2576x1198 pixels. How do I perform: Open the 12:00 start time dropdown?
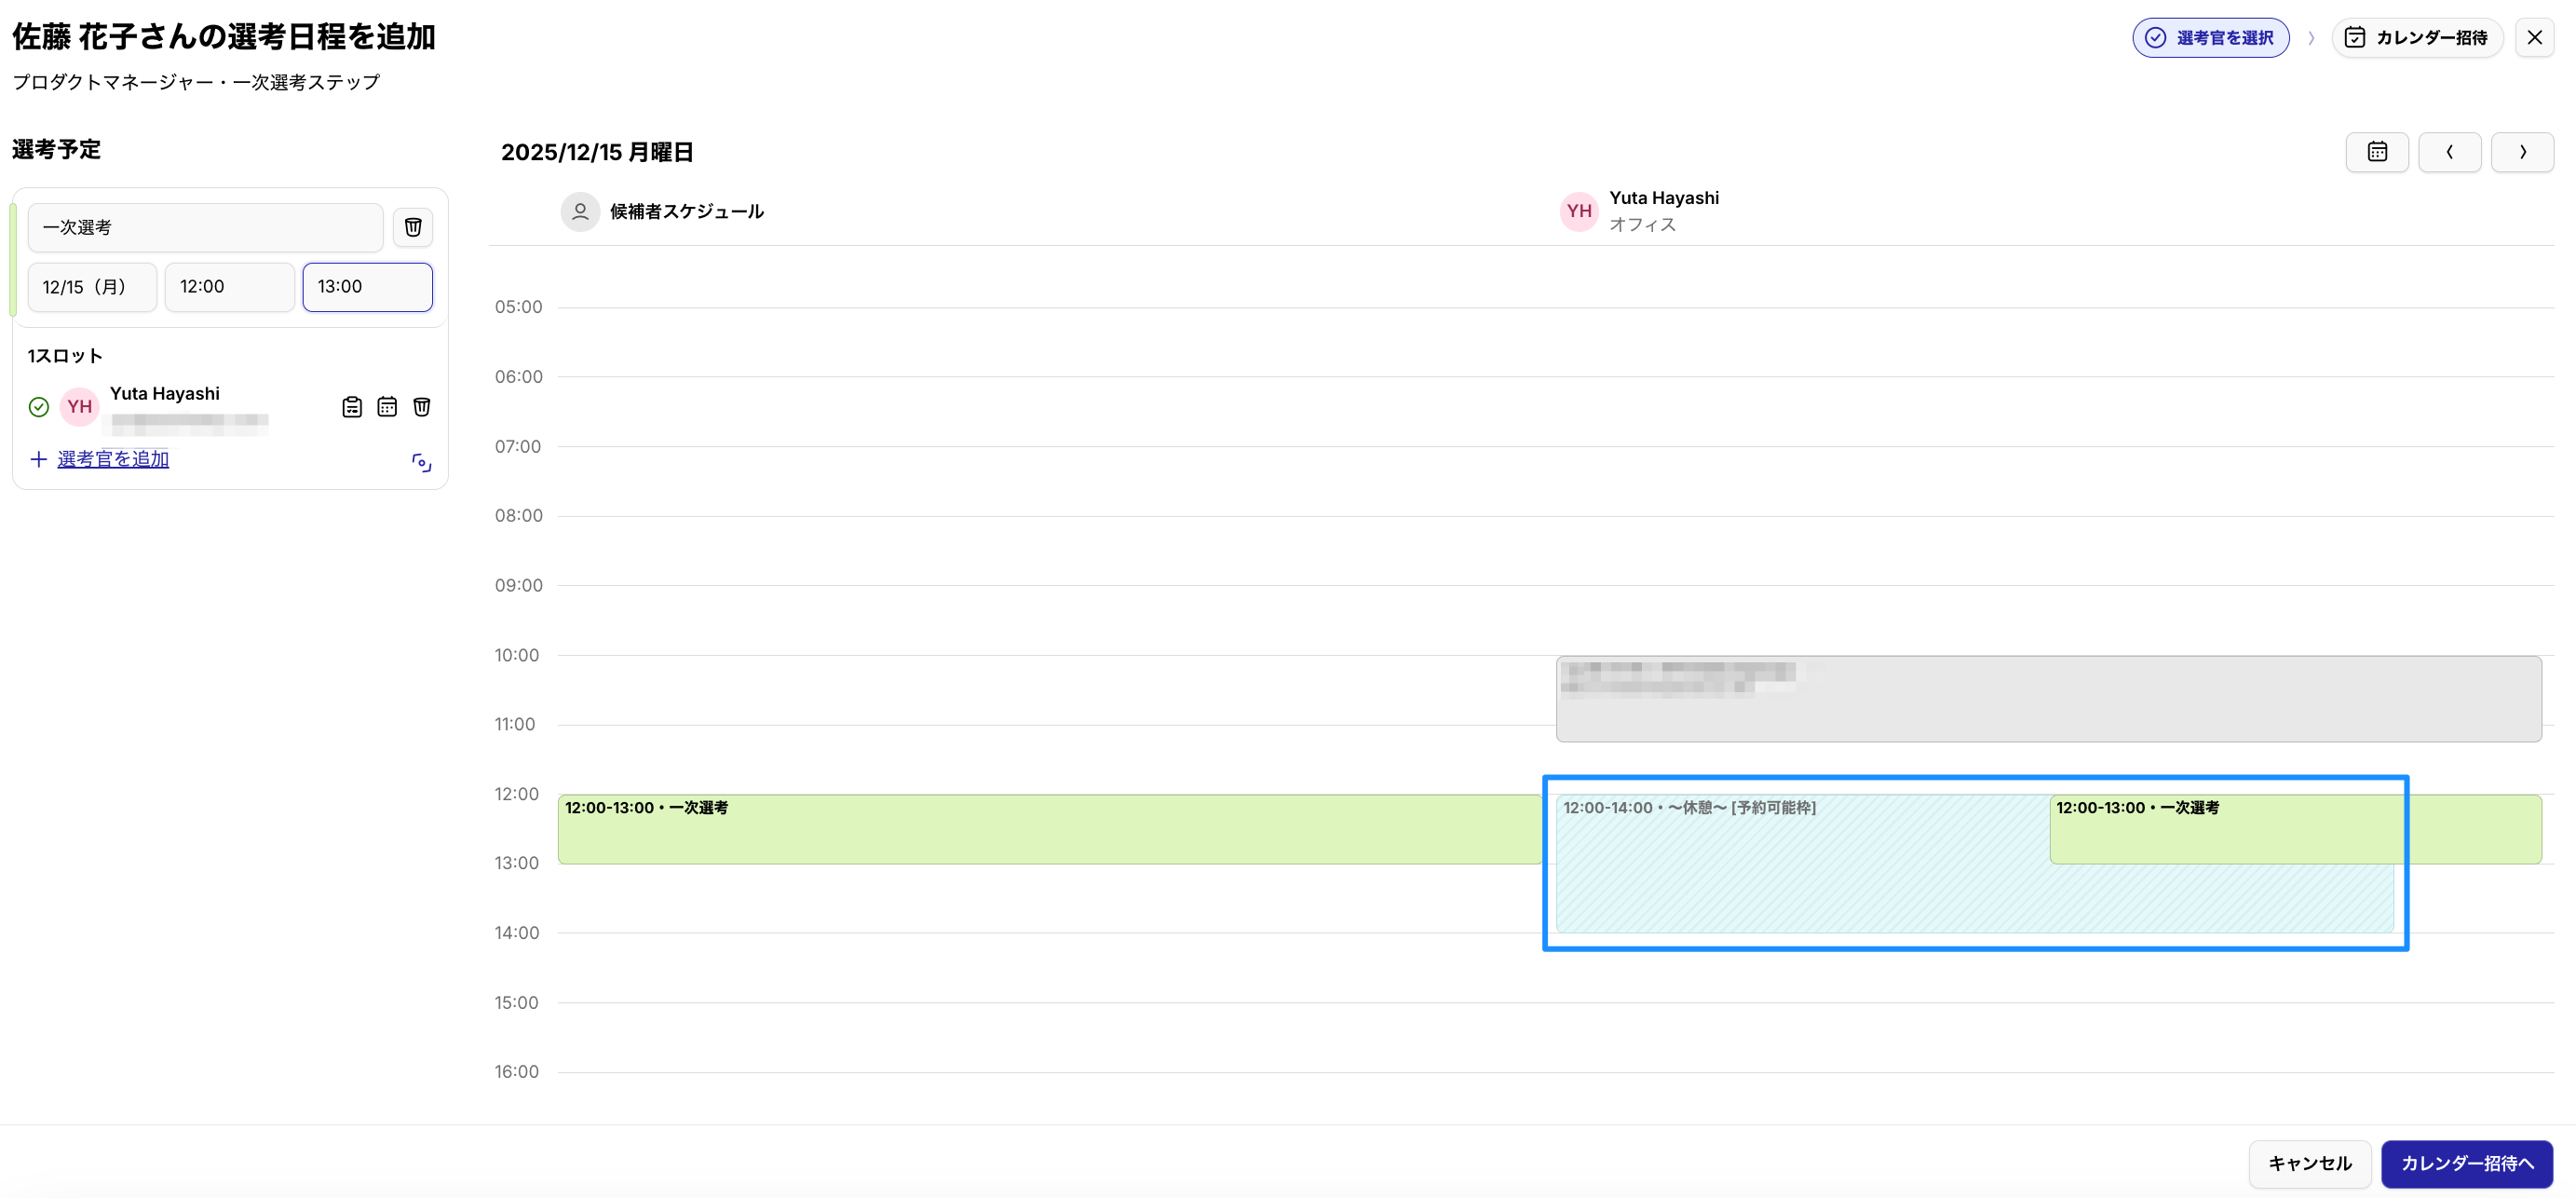pyautogui.click(x=229, y=287)
